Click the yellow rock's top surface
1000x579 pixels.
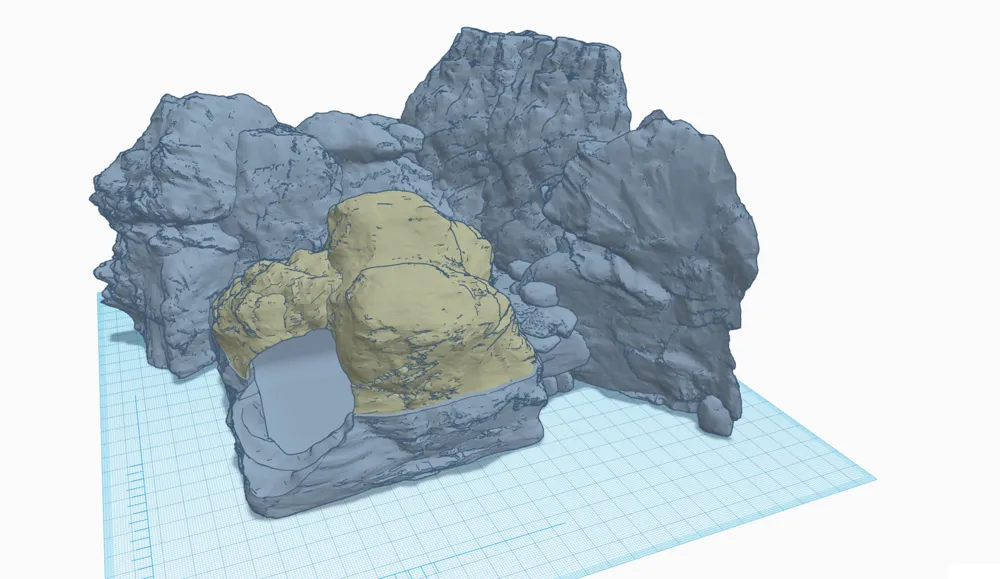pos(400,230)
